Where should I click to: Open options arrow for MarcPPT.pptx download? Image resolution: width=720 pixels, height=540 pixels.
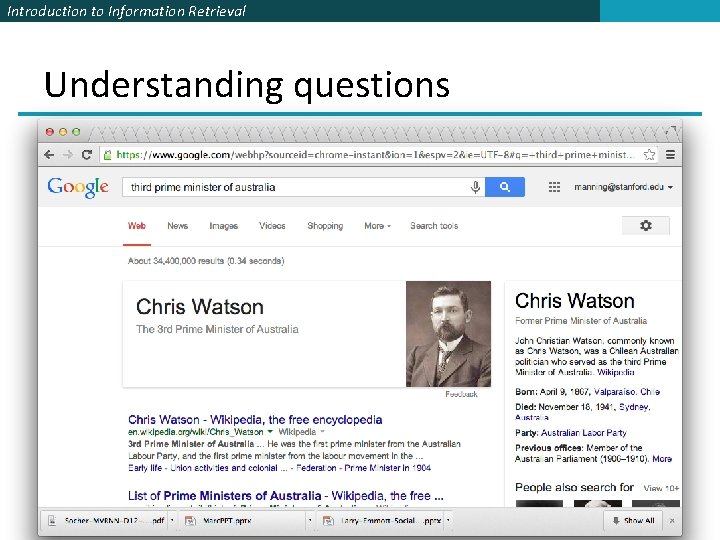pos(310,520)
